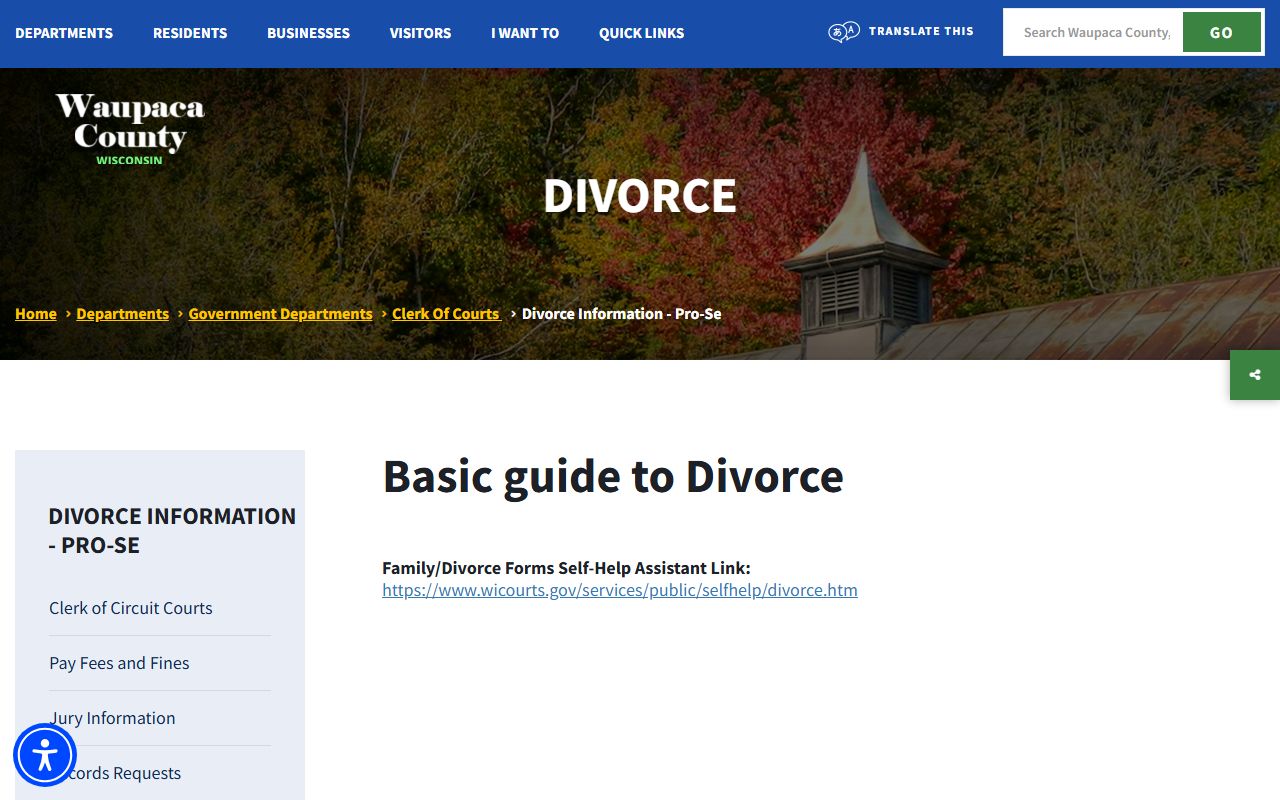The image size is (1280, 800).
Task: Open the Businesses menu
Action: pyautogui.click(x=308, y=33)
